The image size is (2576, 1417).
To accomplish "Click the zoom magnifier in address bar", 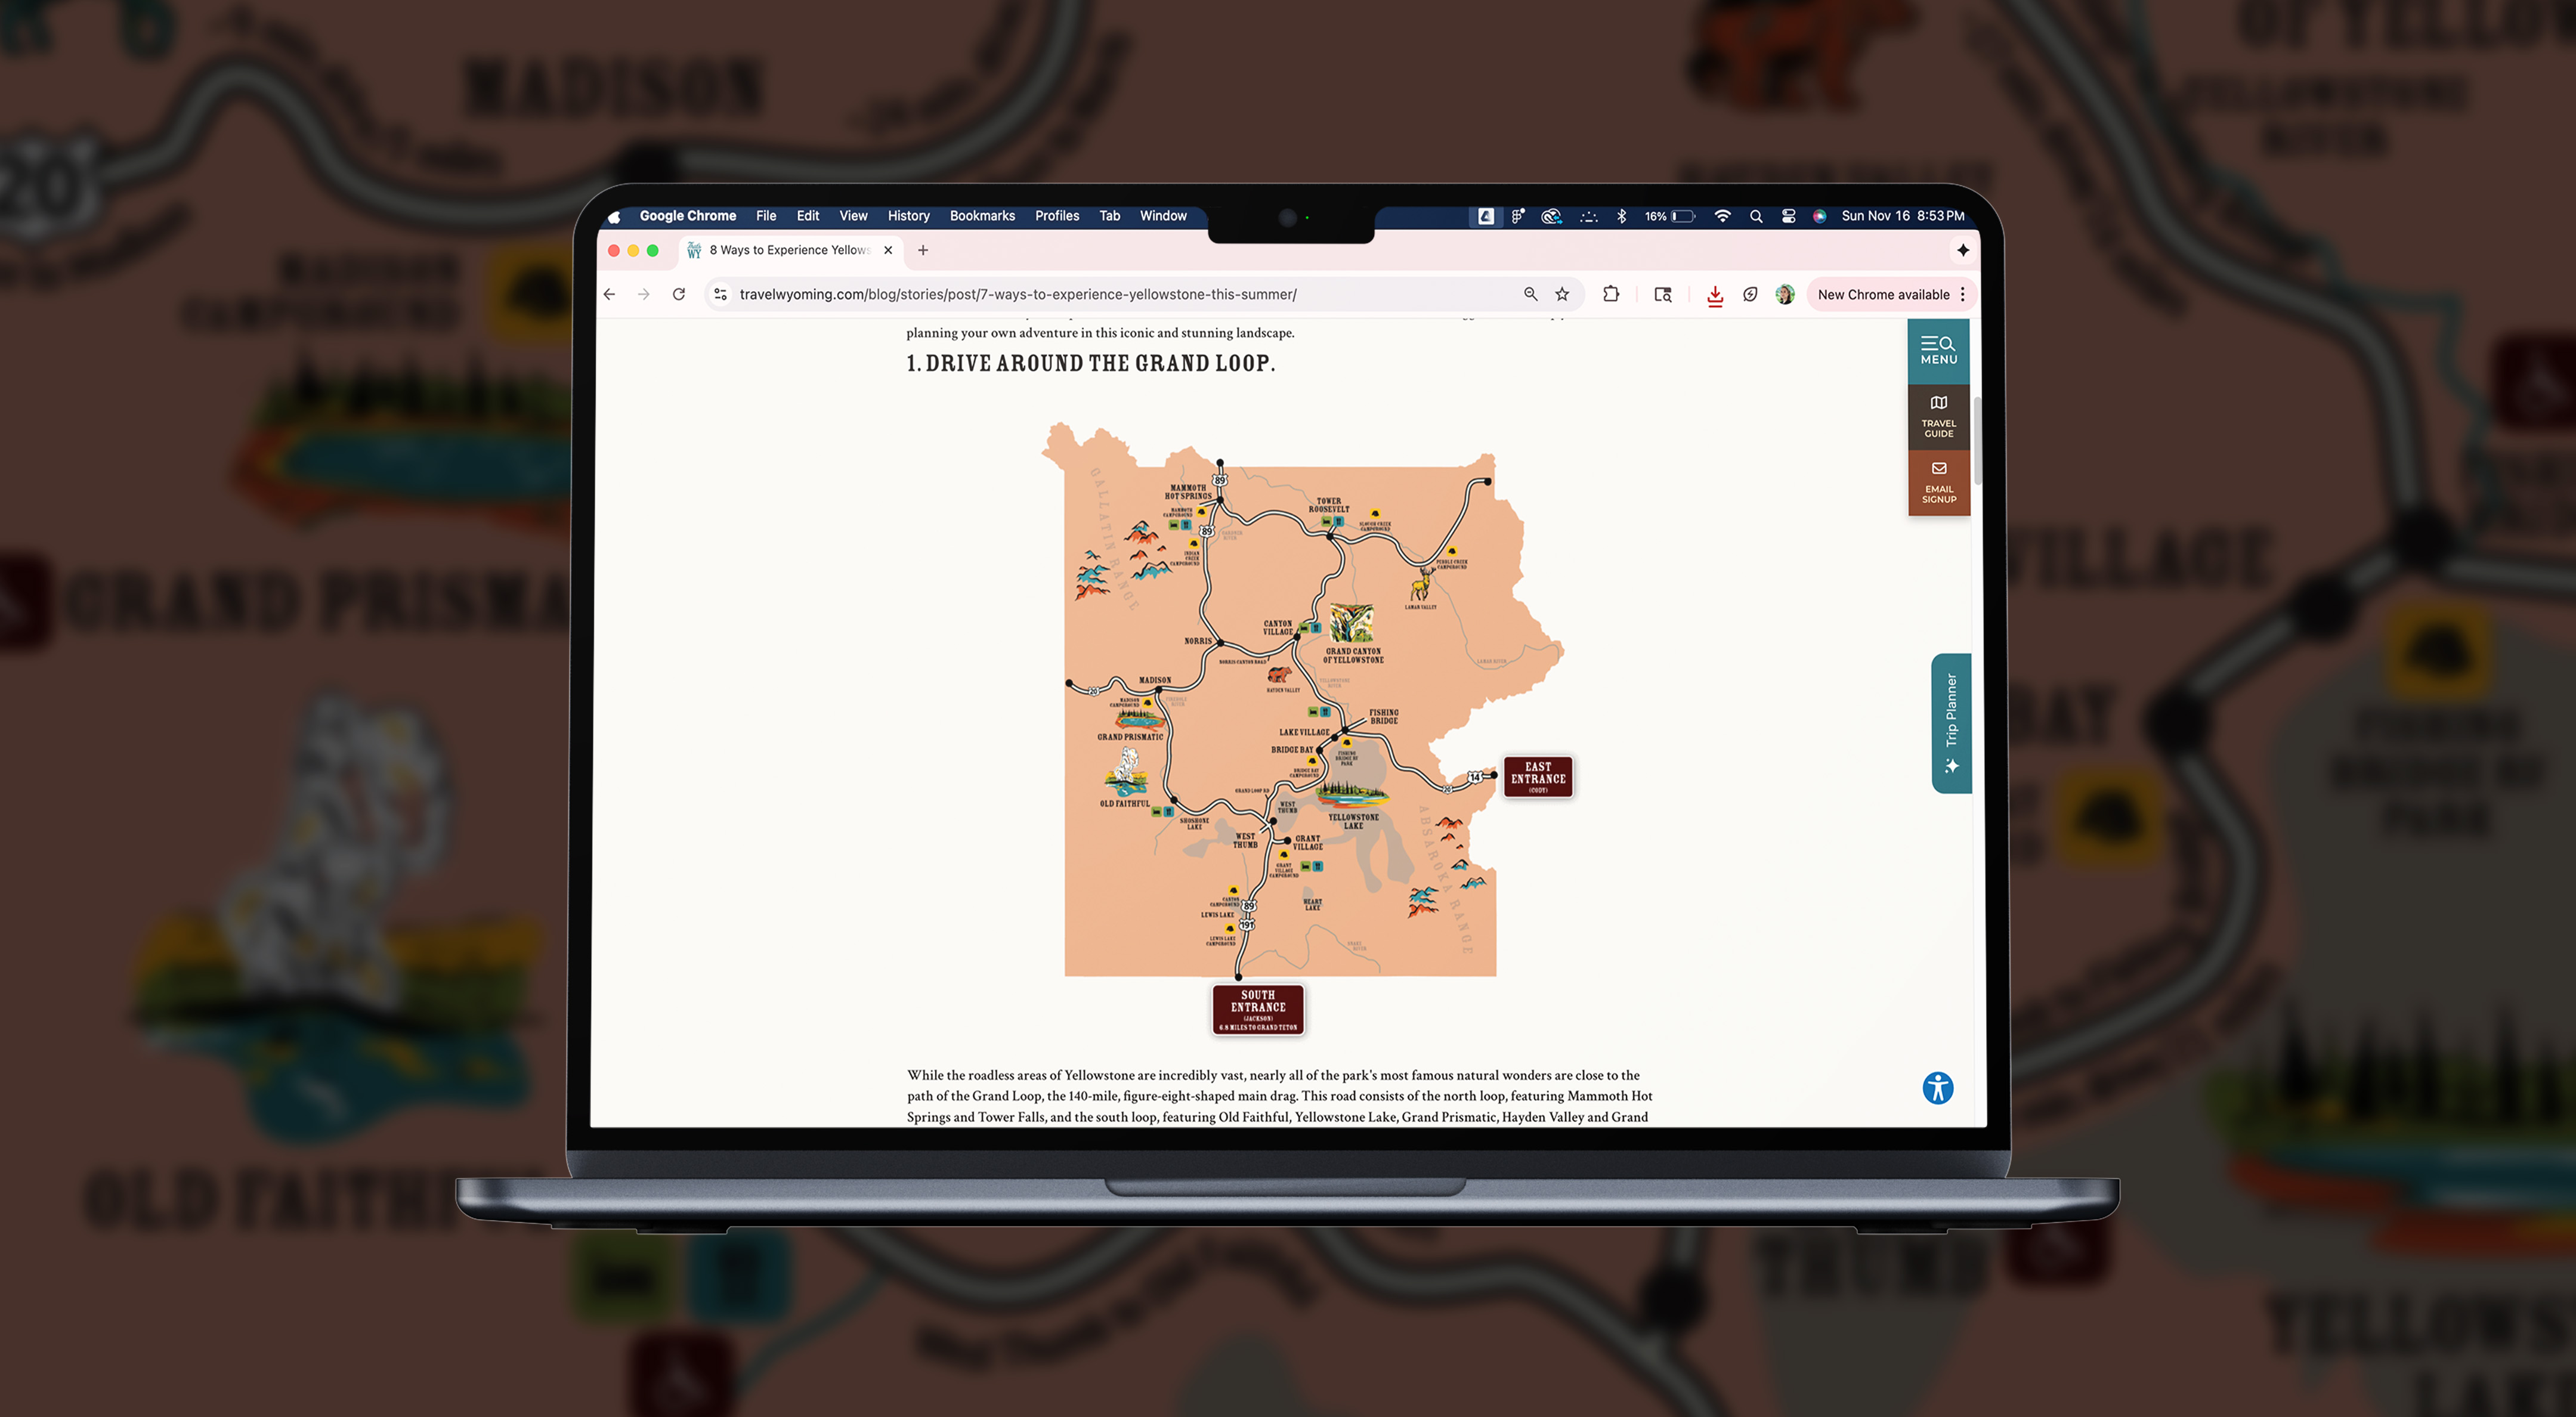I will click(1530, 294).
